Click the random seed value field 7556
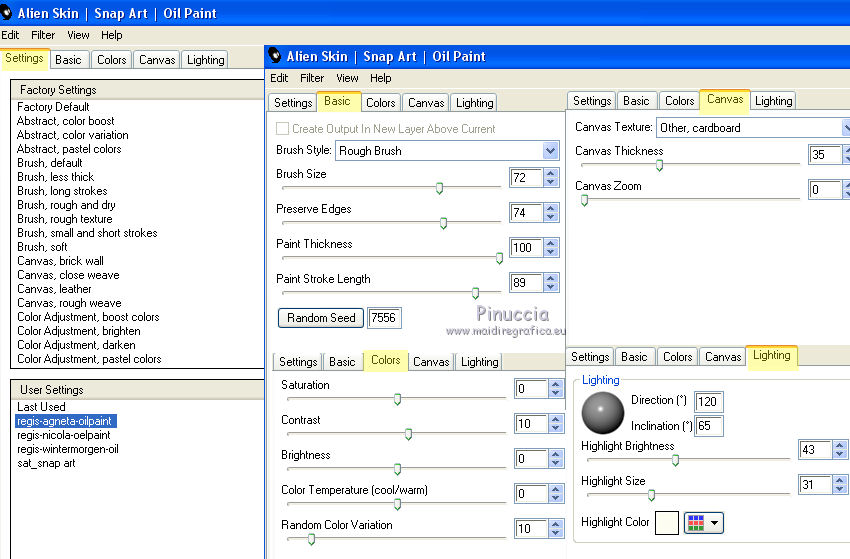 [x=384, y=318]
